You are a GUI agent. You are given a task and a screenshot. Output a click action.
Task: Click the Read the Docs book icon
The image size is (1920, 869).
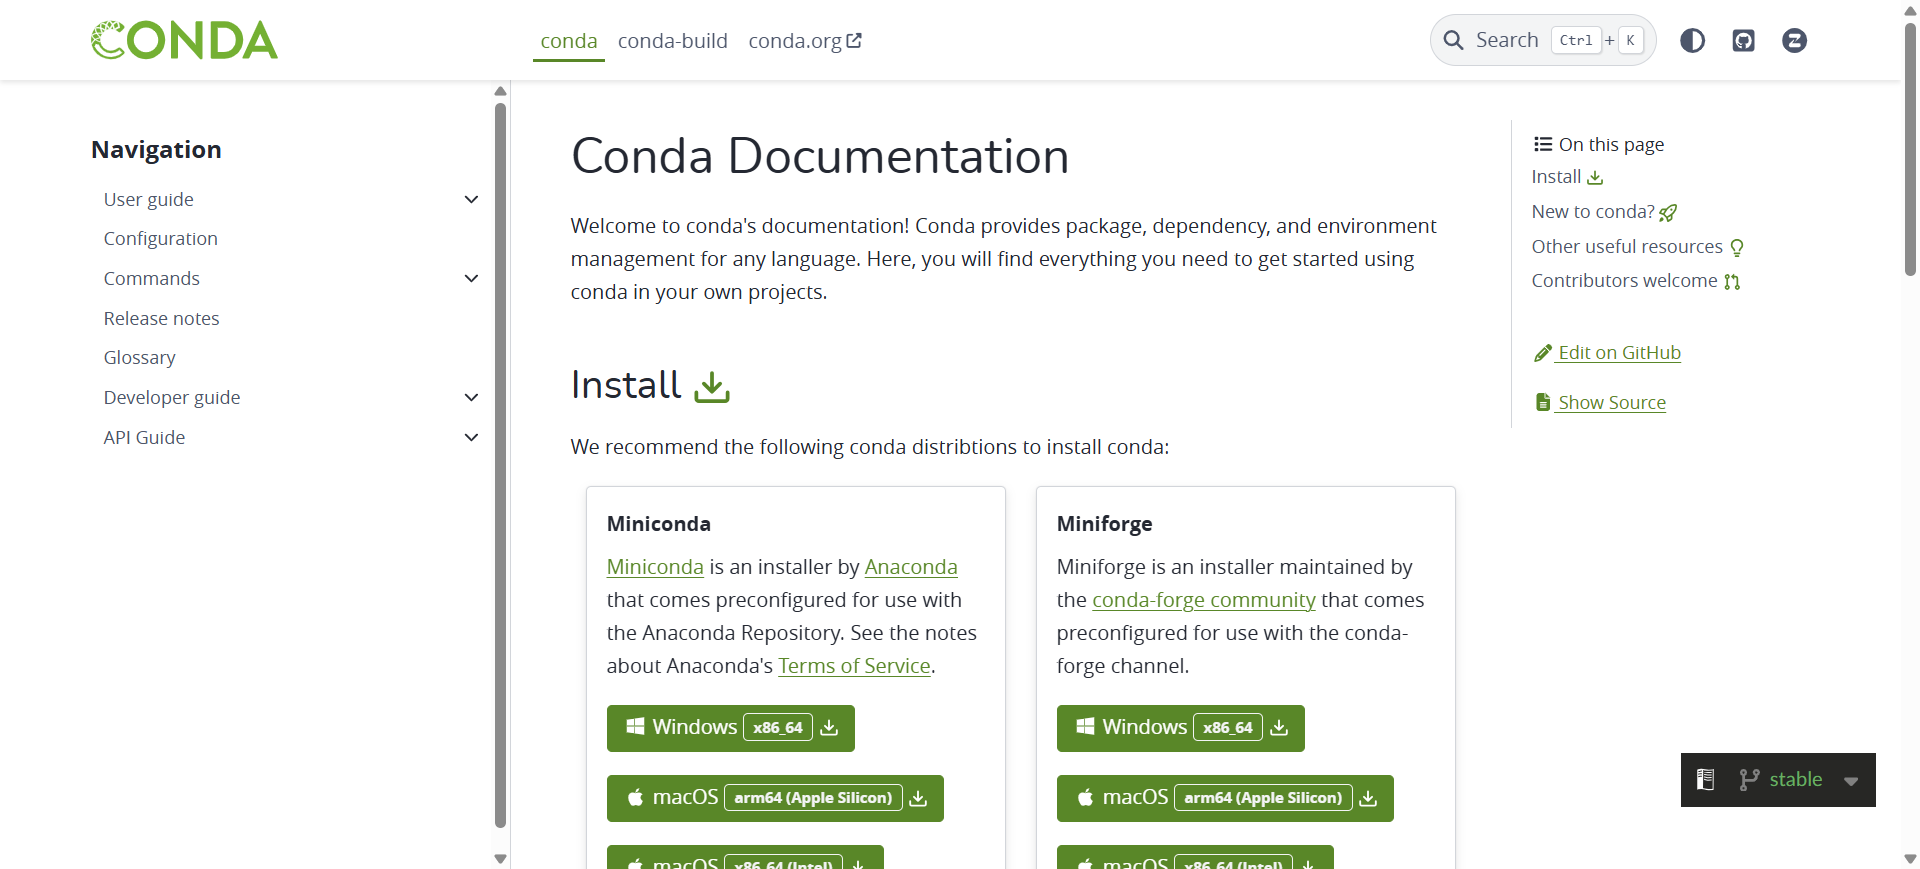pos(1706,780)
